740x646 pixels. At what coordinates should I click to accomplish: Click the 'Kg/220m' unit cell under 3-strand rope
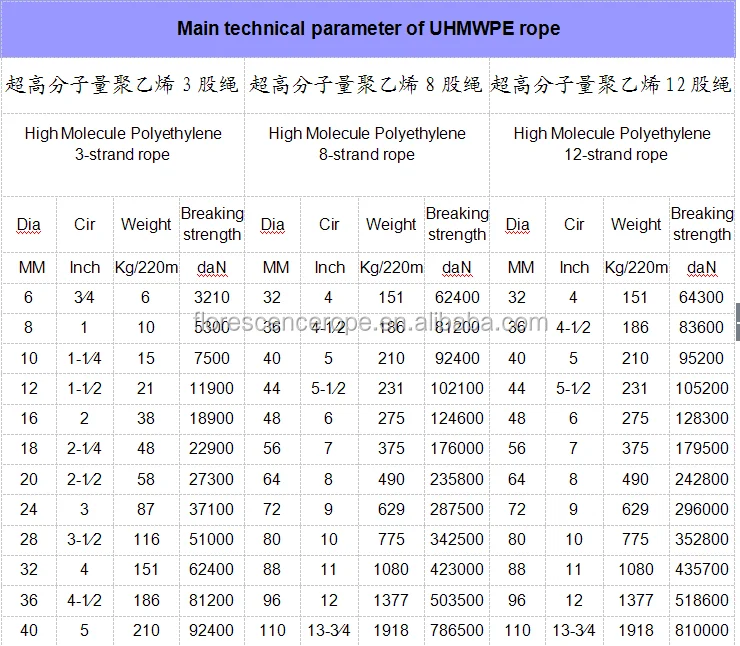pyautogui.click(x=146, y=267)
